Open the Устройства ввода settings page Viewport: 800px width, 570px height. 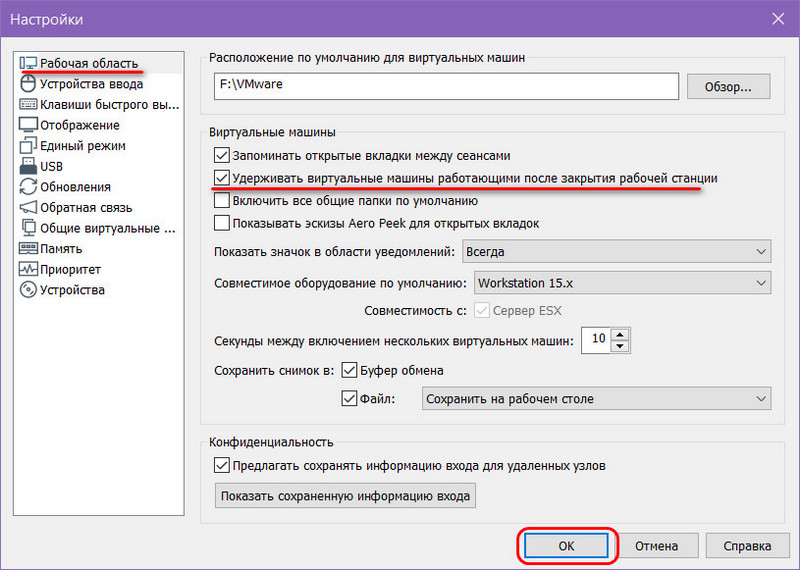click(91, 84)
